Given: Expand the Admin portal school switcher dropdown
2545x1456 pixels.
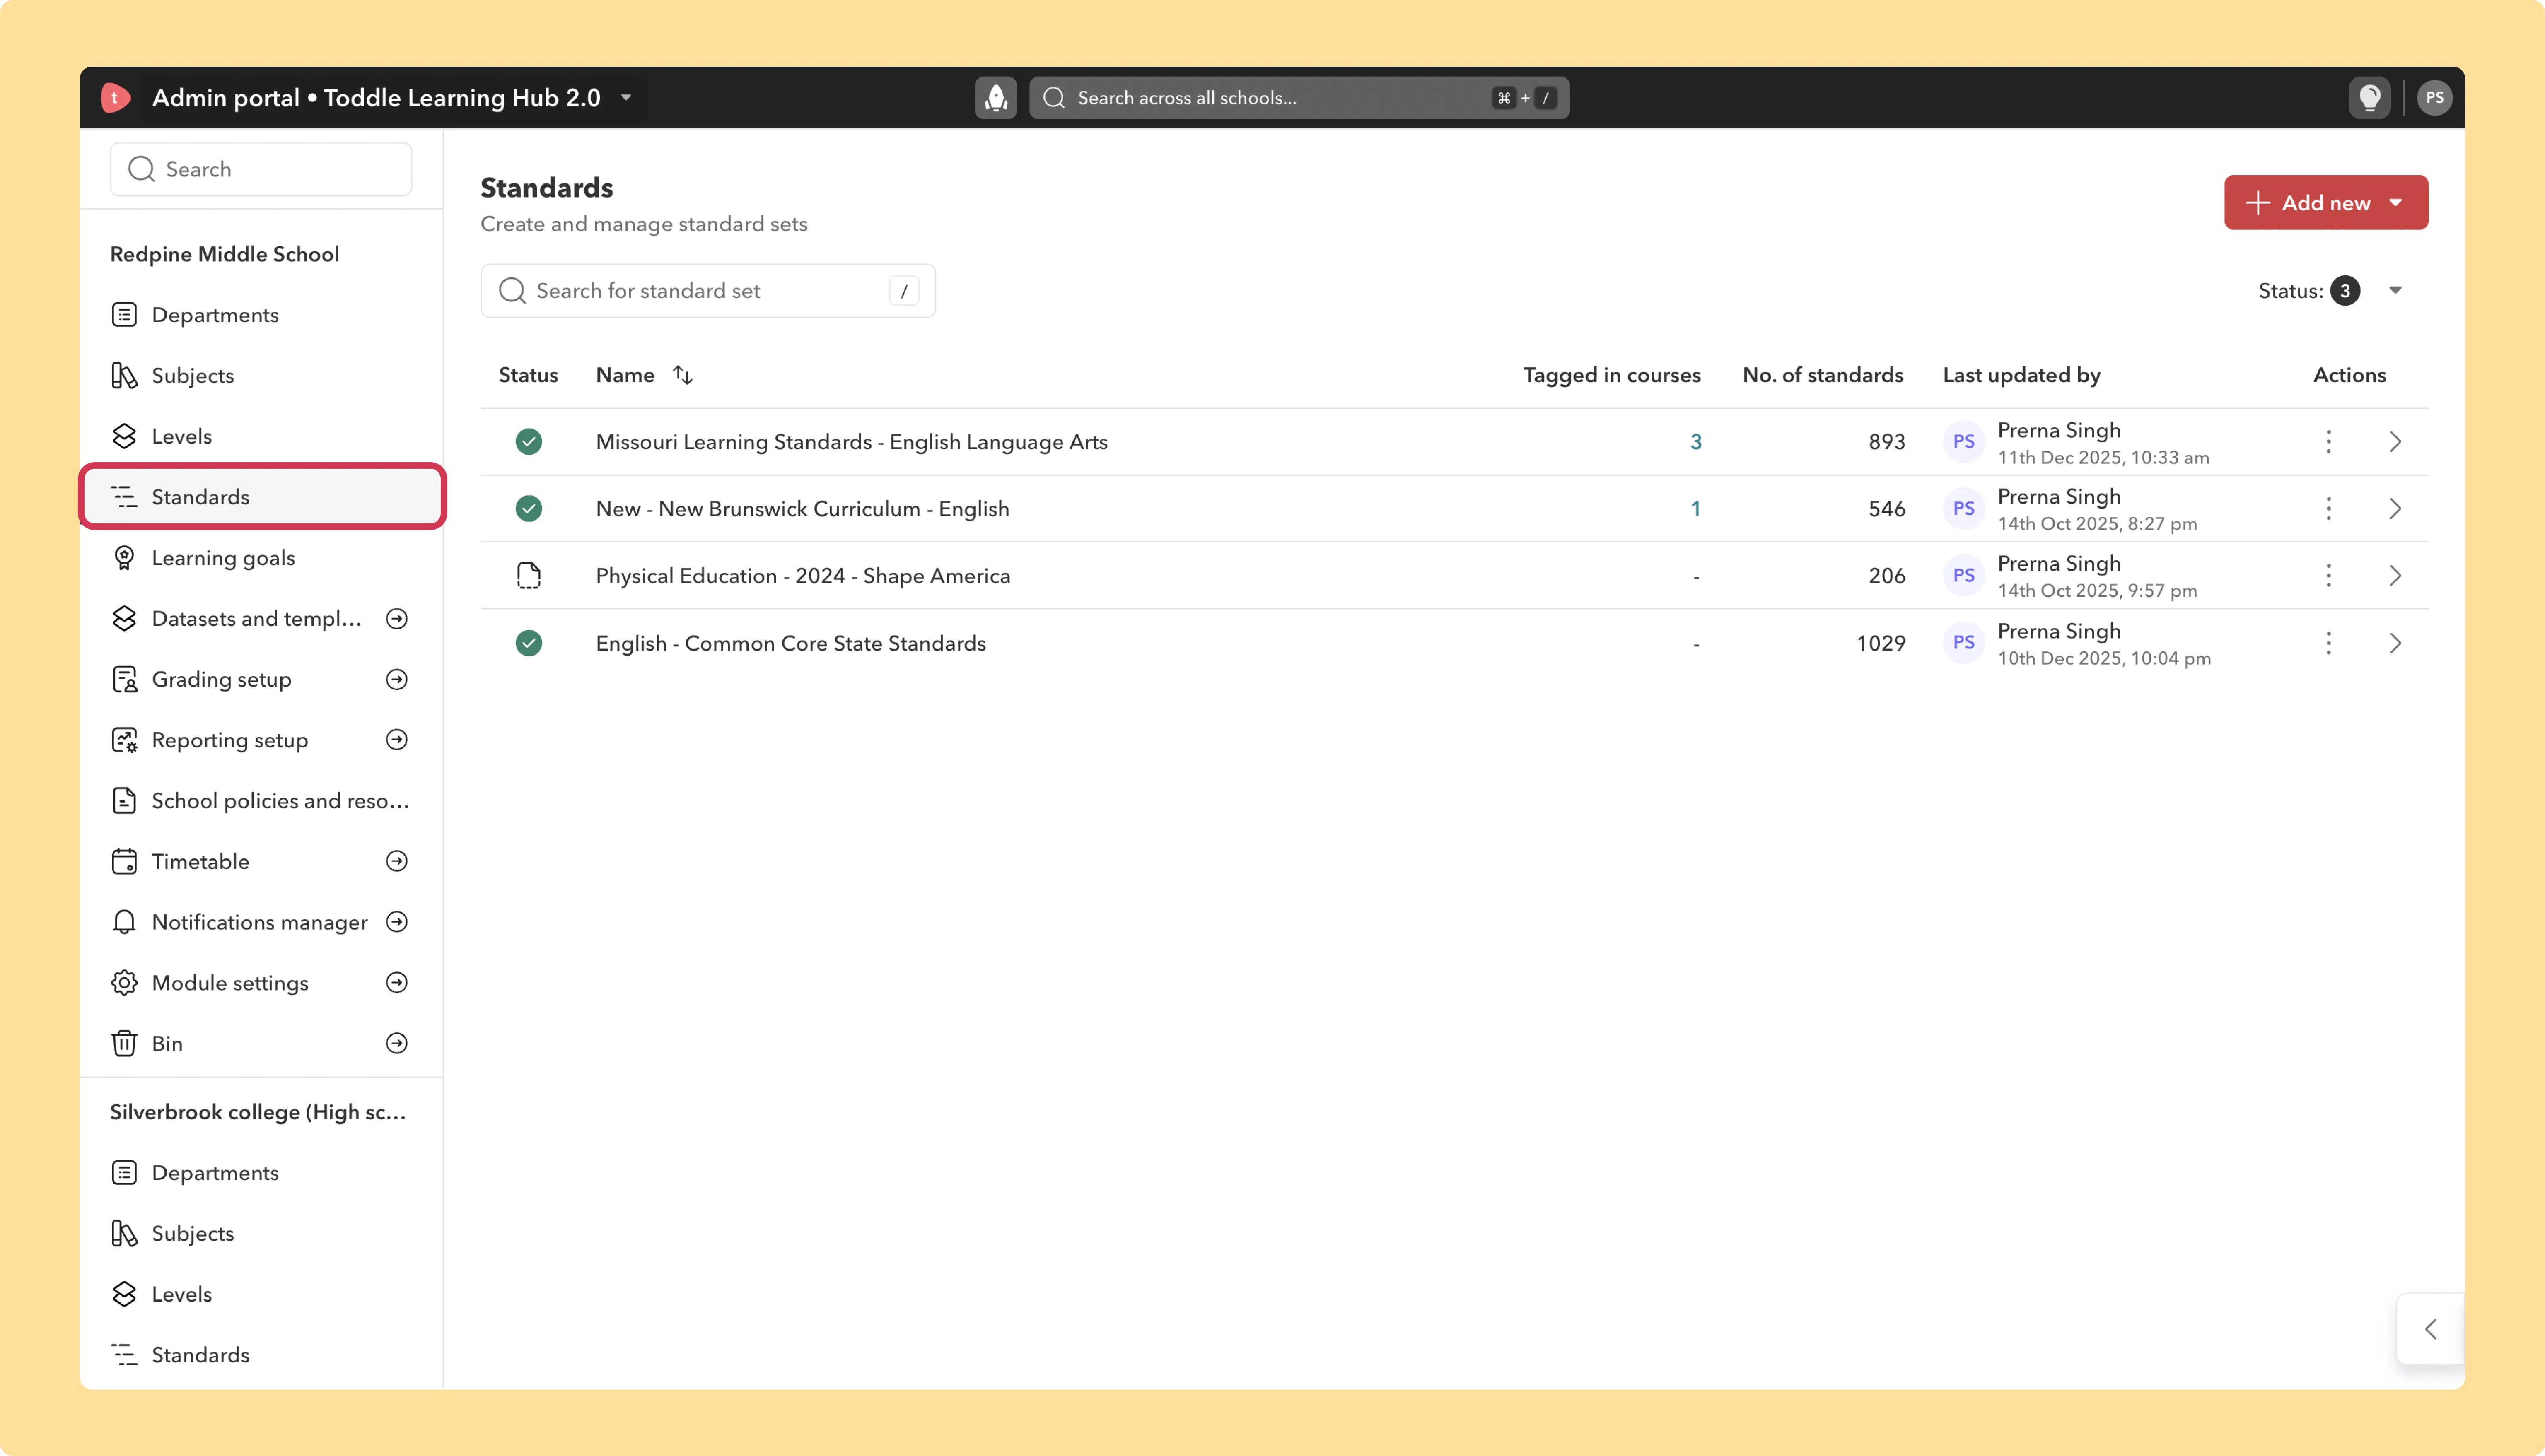Looking at the screenshot, I should click(626, 98).
